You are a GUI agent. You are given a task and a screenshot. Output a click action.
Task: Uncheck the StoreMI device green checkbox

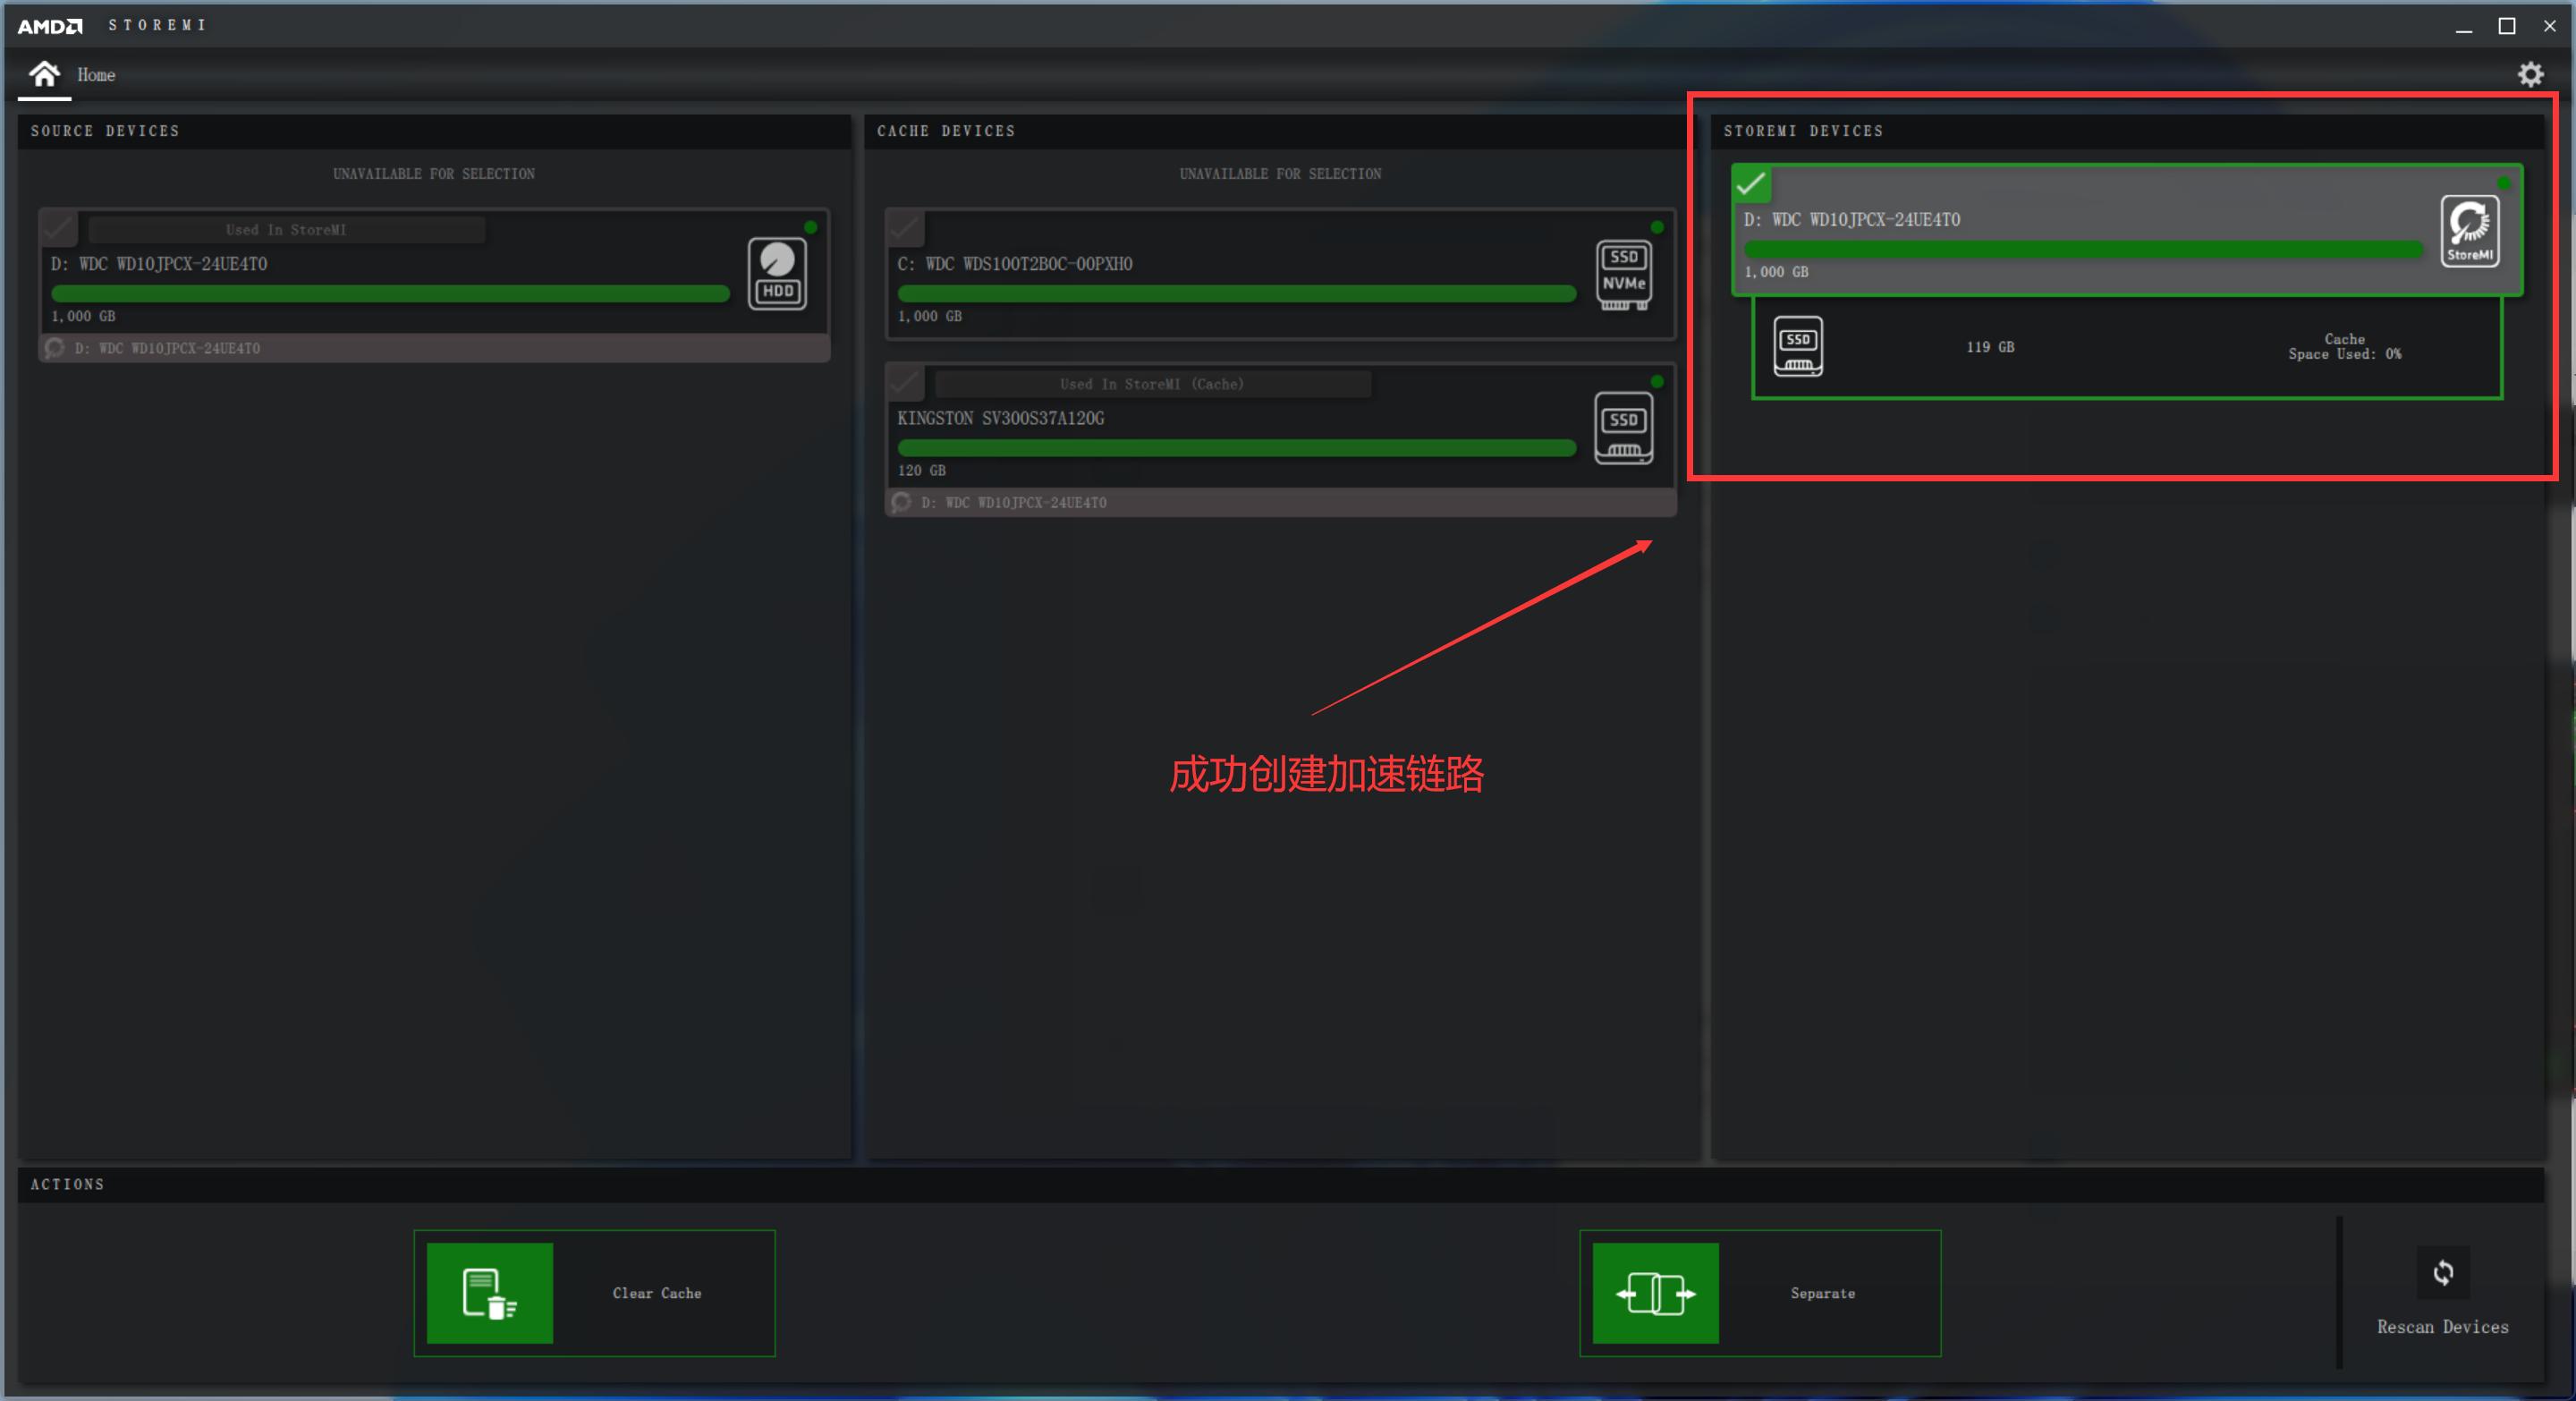click(x=1751, y=184)
